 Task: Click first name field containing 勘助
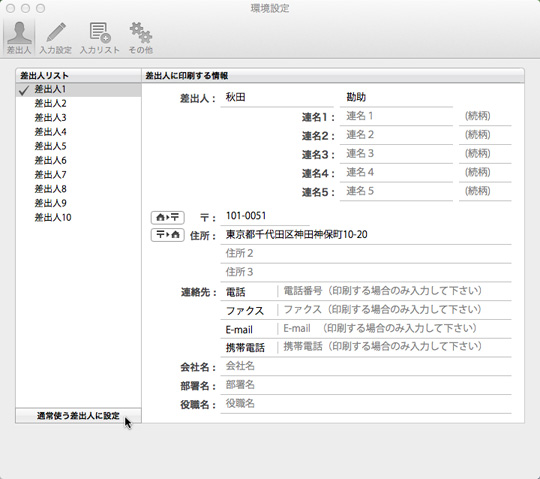click(x=396, y=98)
